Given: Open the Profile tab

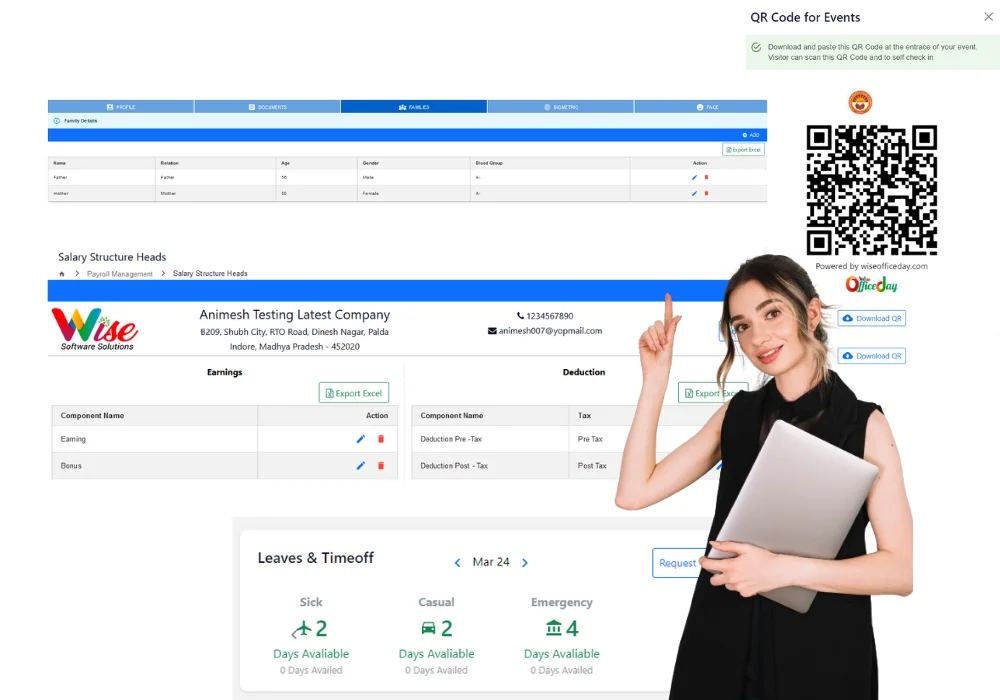Looking at the screenshot, I should tap(121, 107).
